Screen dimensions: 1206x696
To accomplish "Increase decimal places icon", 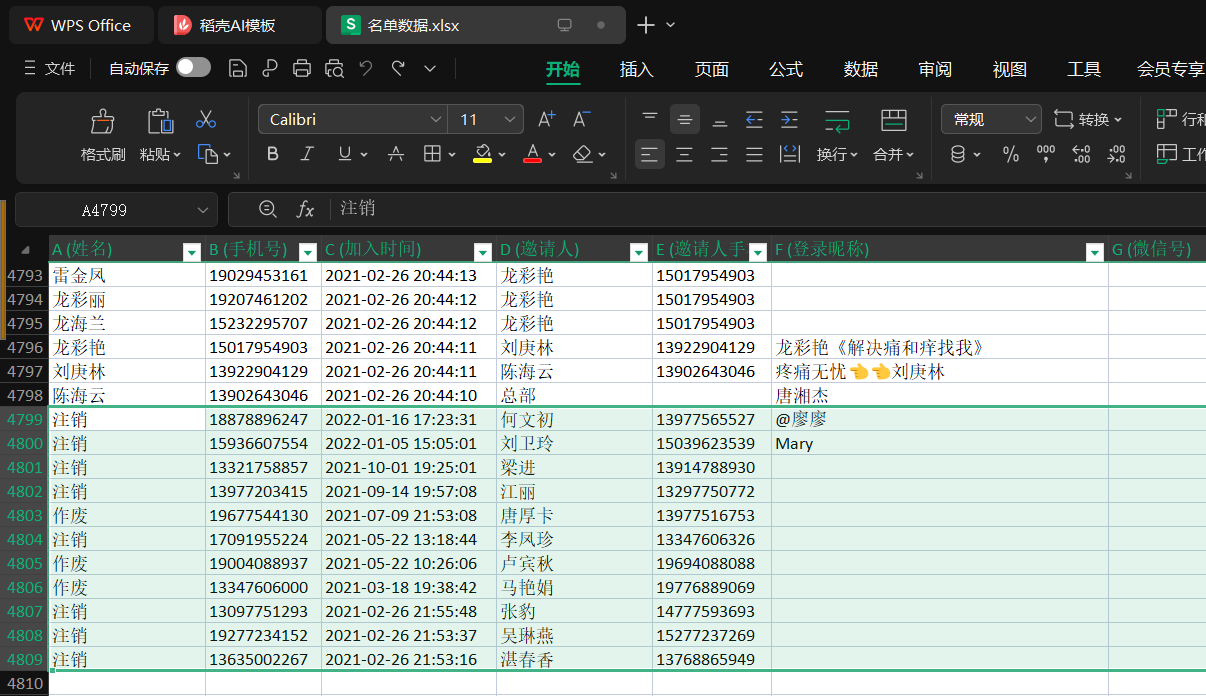I will (x=1081, y=154).
